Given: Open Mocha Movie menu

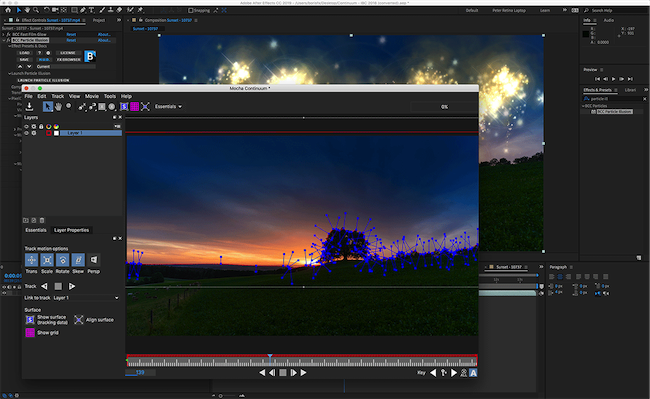Looking at the screenshot, I should point(92,96).
